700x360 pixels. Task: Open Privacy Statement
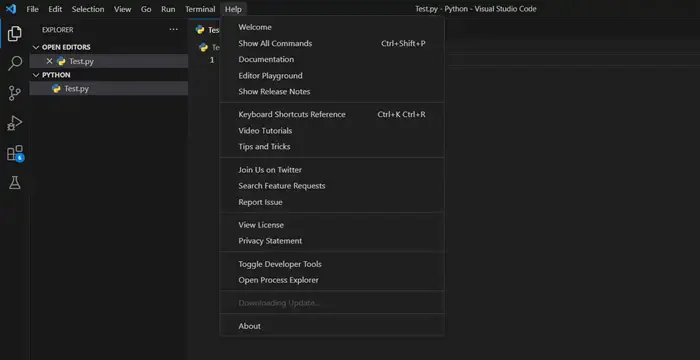[x=332, y=241]
